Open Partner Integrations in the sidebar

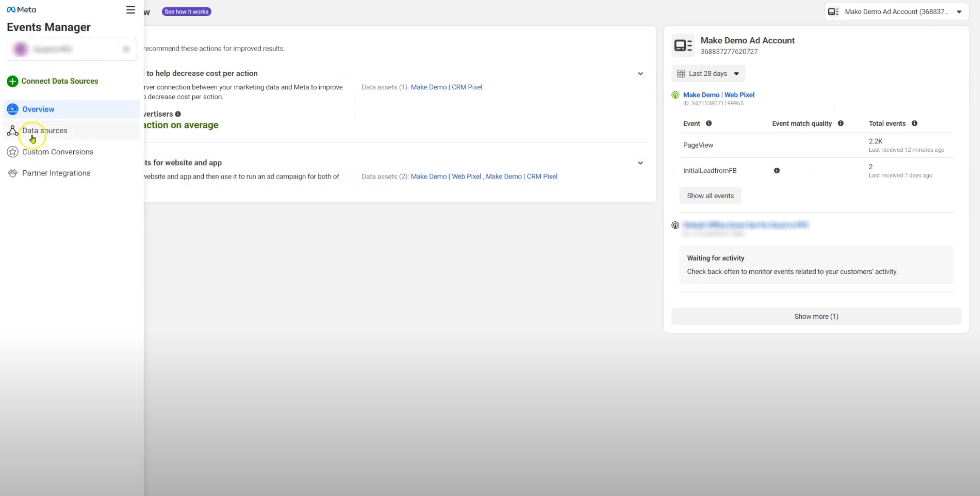point(72,173)
